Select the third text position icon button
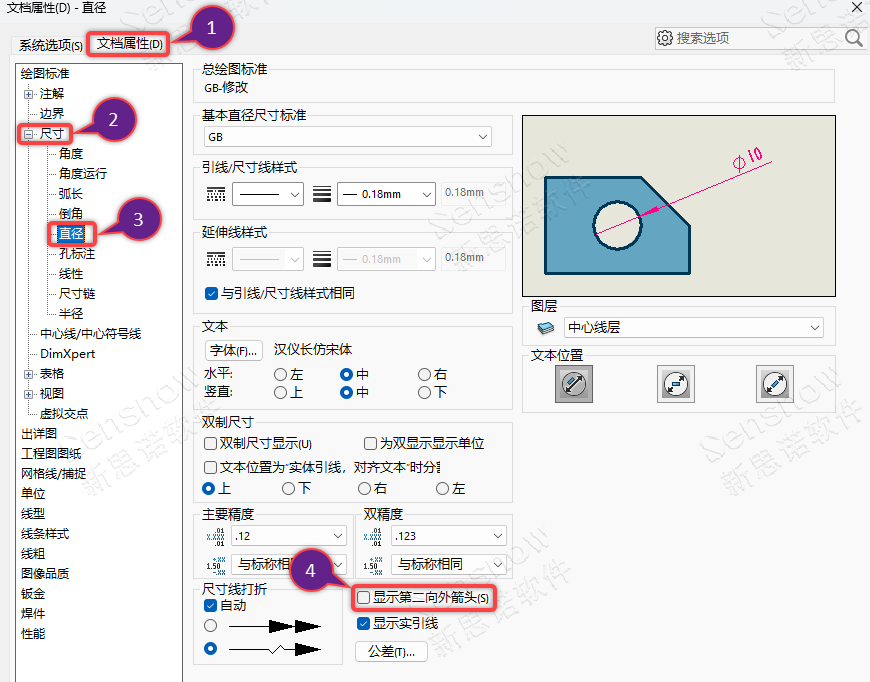The image size is (870, 682). (774, 384)
